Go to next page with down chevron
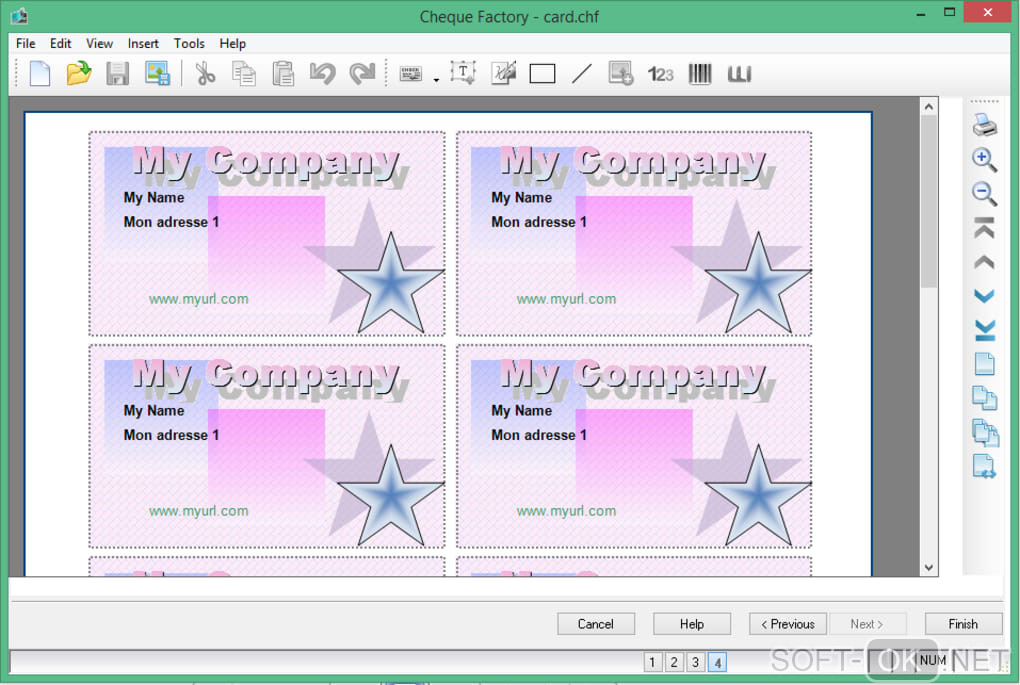 pos(984,296)
